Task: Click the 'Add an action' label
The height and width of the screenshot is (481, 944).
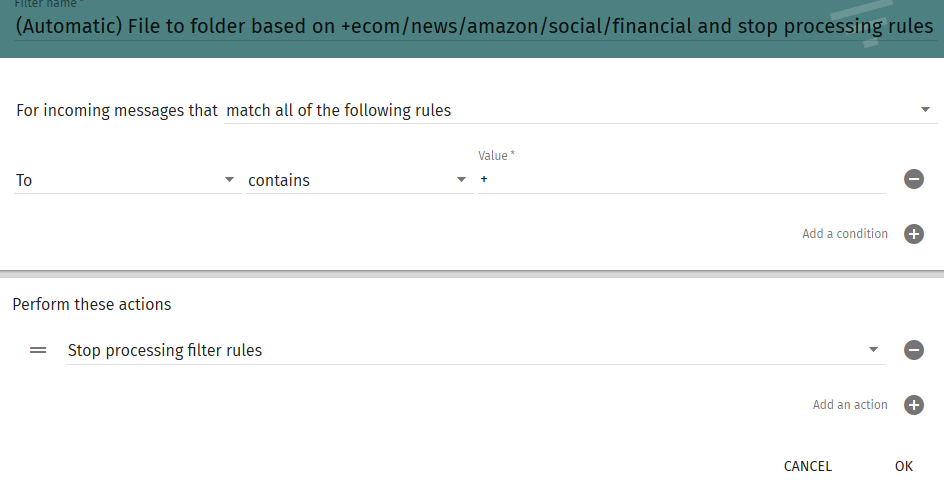Action: click(850, 405)
